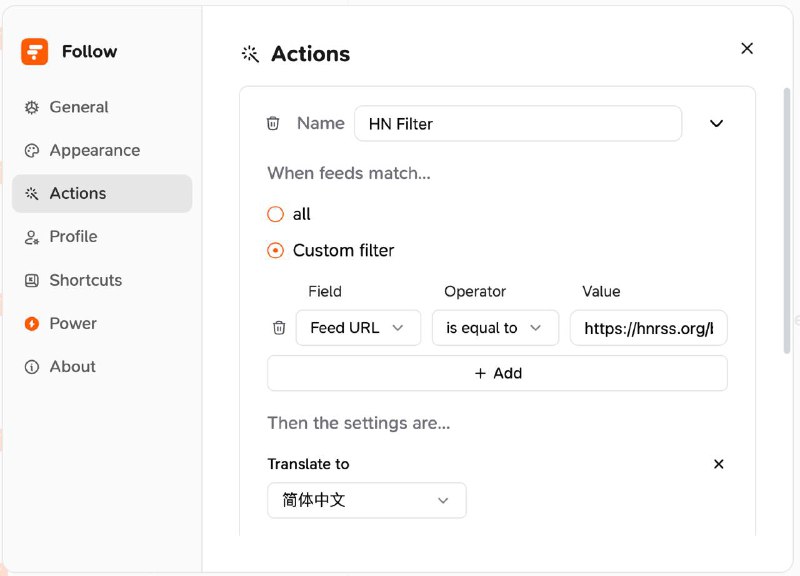Remove the Feed URL filter row trash icon

click(x=279, y=327)
